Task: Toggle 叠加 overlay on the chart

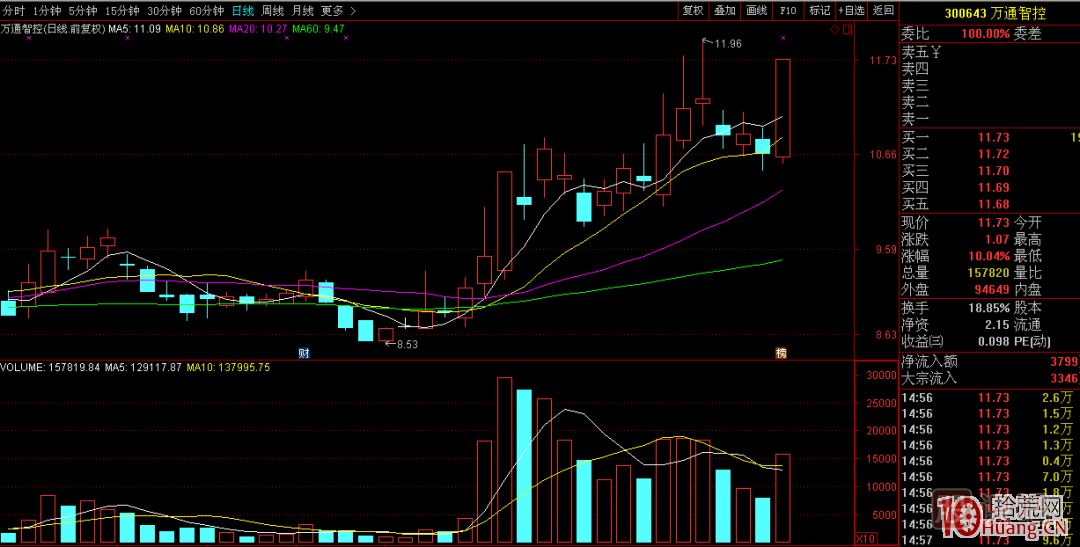Action: (x=725, y=11)
